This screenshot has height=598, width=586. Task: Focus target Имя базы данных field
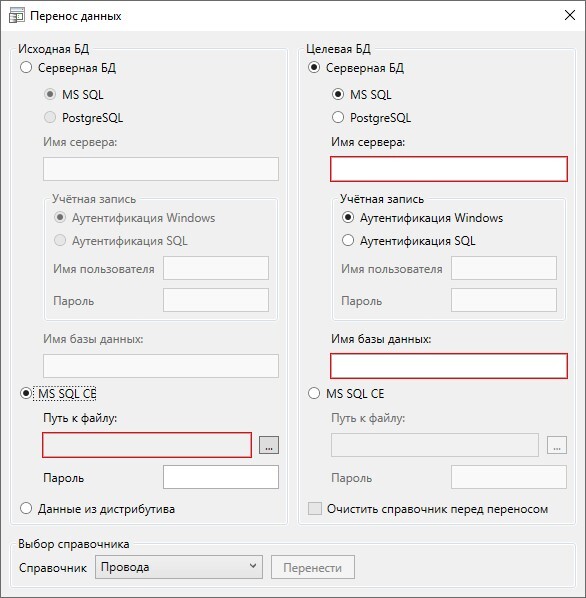(x=449, y=366)
